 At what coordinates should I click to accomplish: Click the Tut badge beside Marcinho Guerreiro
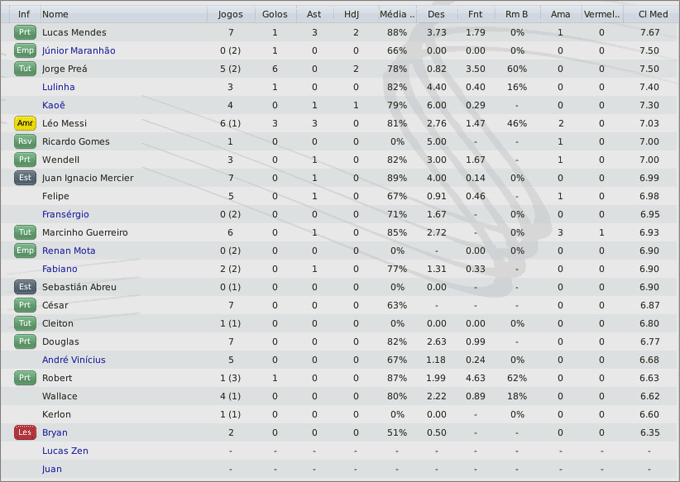coord(25,233)
